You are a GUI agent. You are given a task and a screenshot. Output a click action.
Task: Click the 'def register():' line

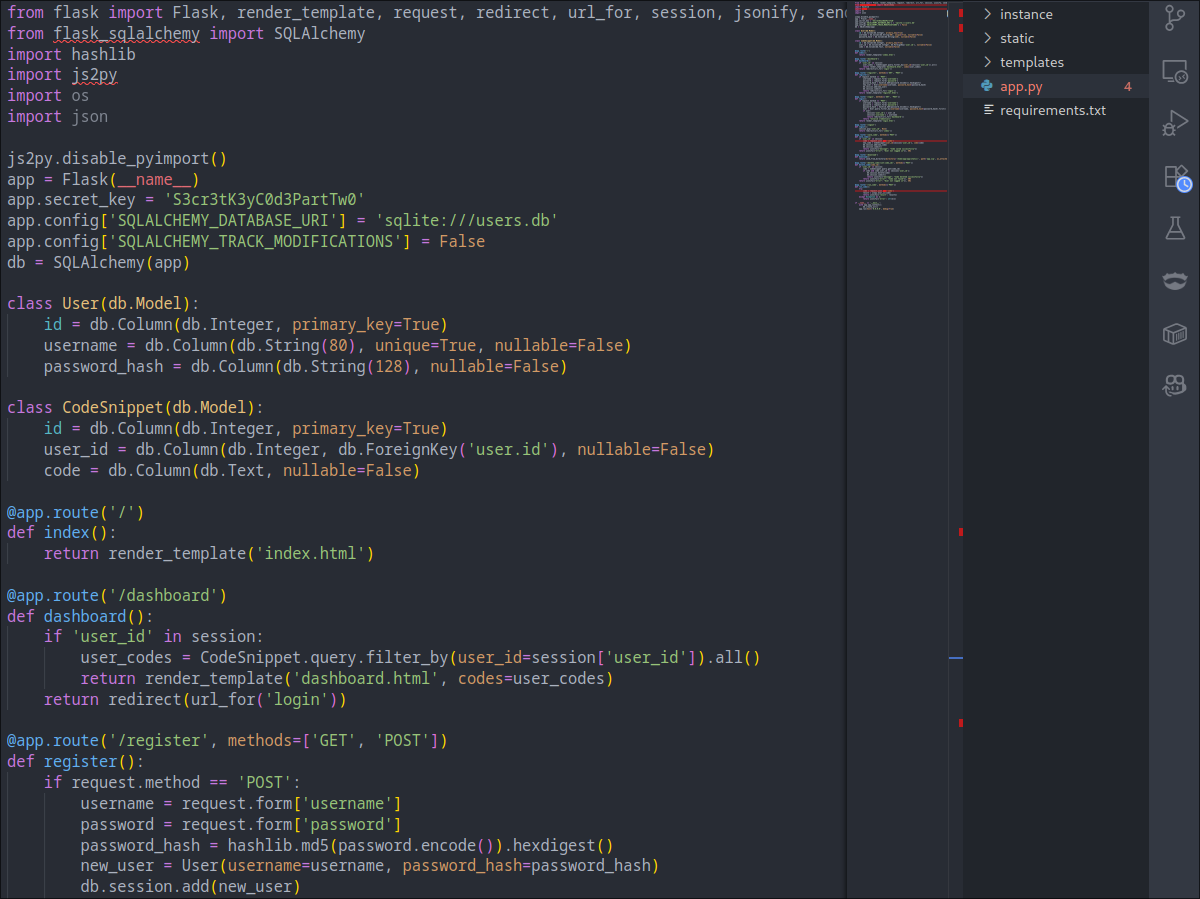click(x=76, y=762)
